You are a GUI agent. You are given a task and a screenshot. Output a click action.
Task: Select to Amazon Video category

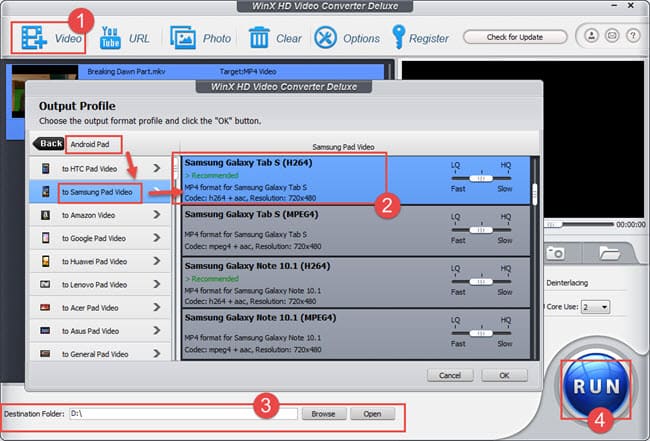(100, 215)
